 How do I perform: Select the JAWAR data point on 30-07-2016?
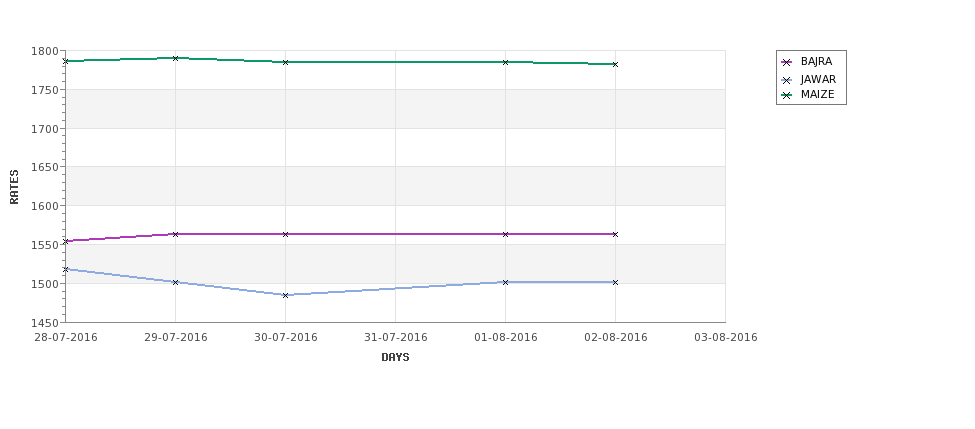coord(285,295)
